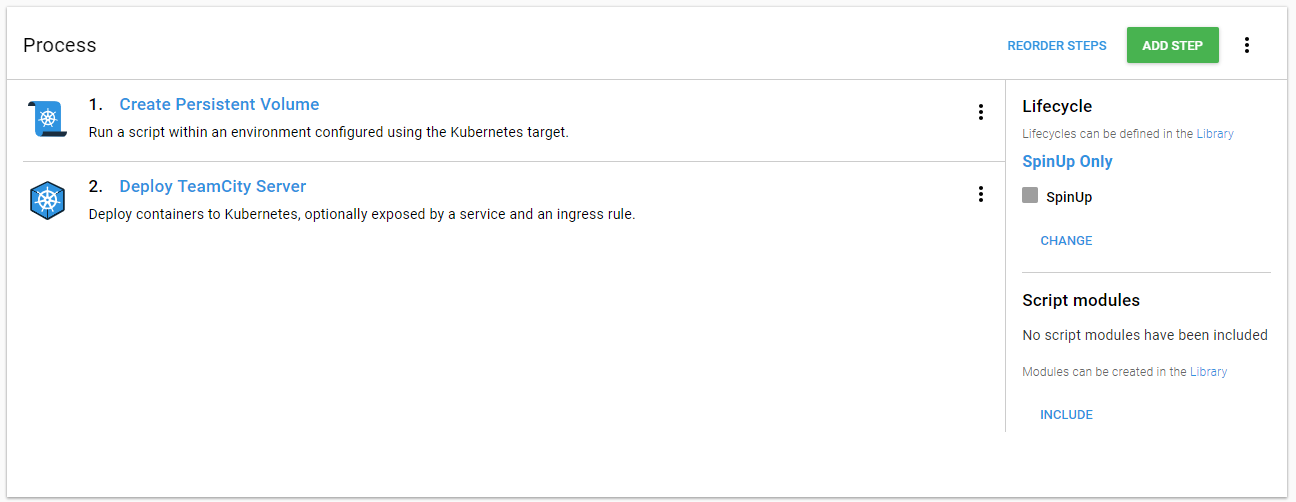Click the 'No script modules have been included' text

tap(1144, 335)
